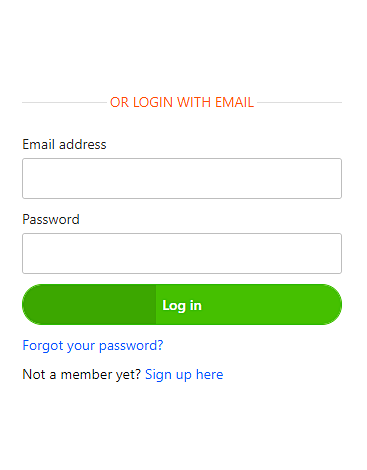Start password recovery via Forgot your password
Screen dimensions: 367x470
[x=93, y=345]
